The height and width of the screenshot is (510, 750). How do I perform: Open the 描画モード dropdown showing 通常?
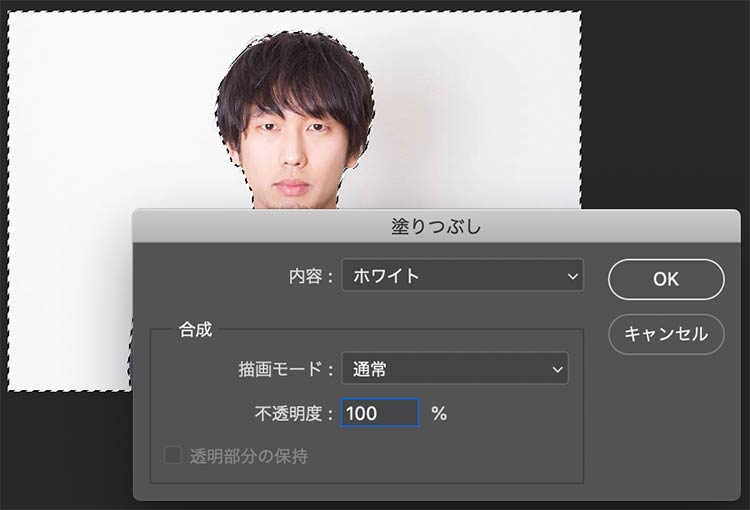tap(455, 368)
